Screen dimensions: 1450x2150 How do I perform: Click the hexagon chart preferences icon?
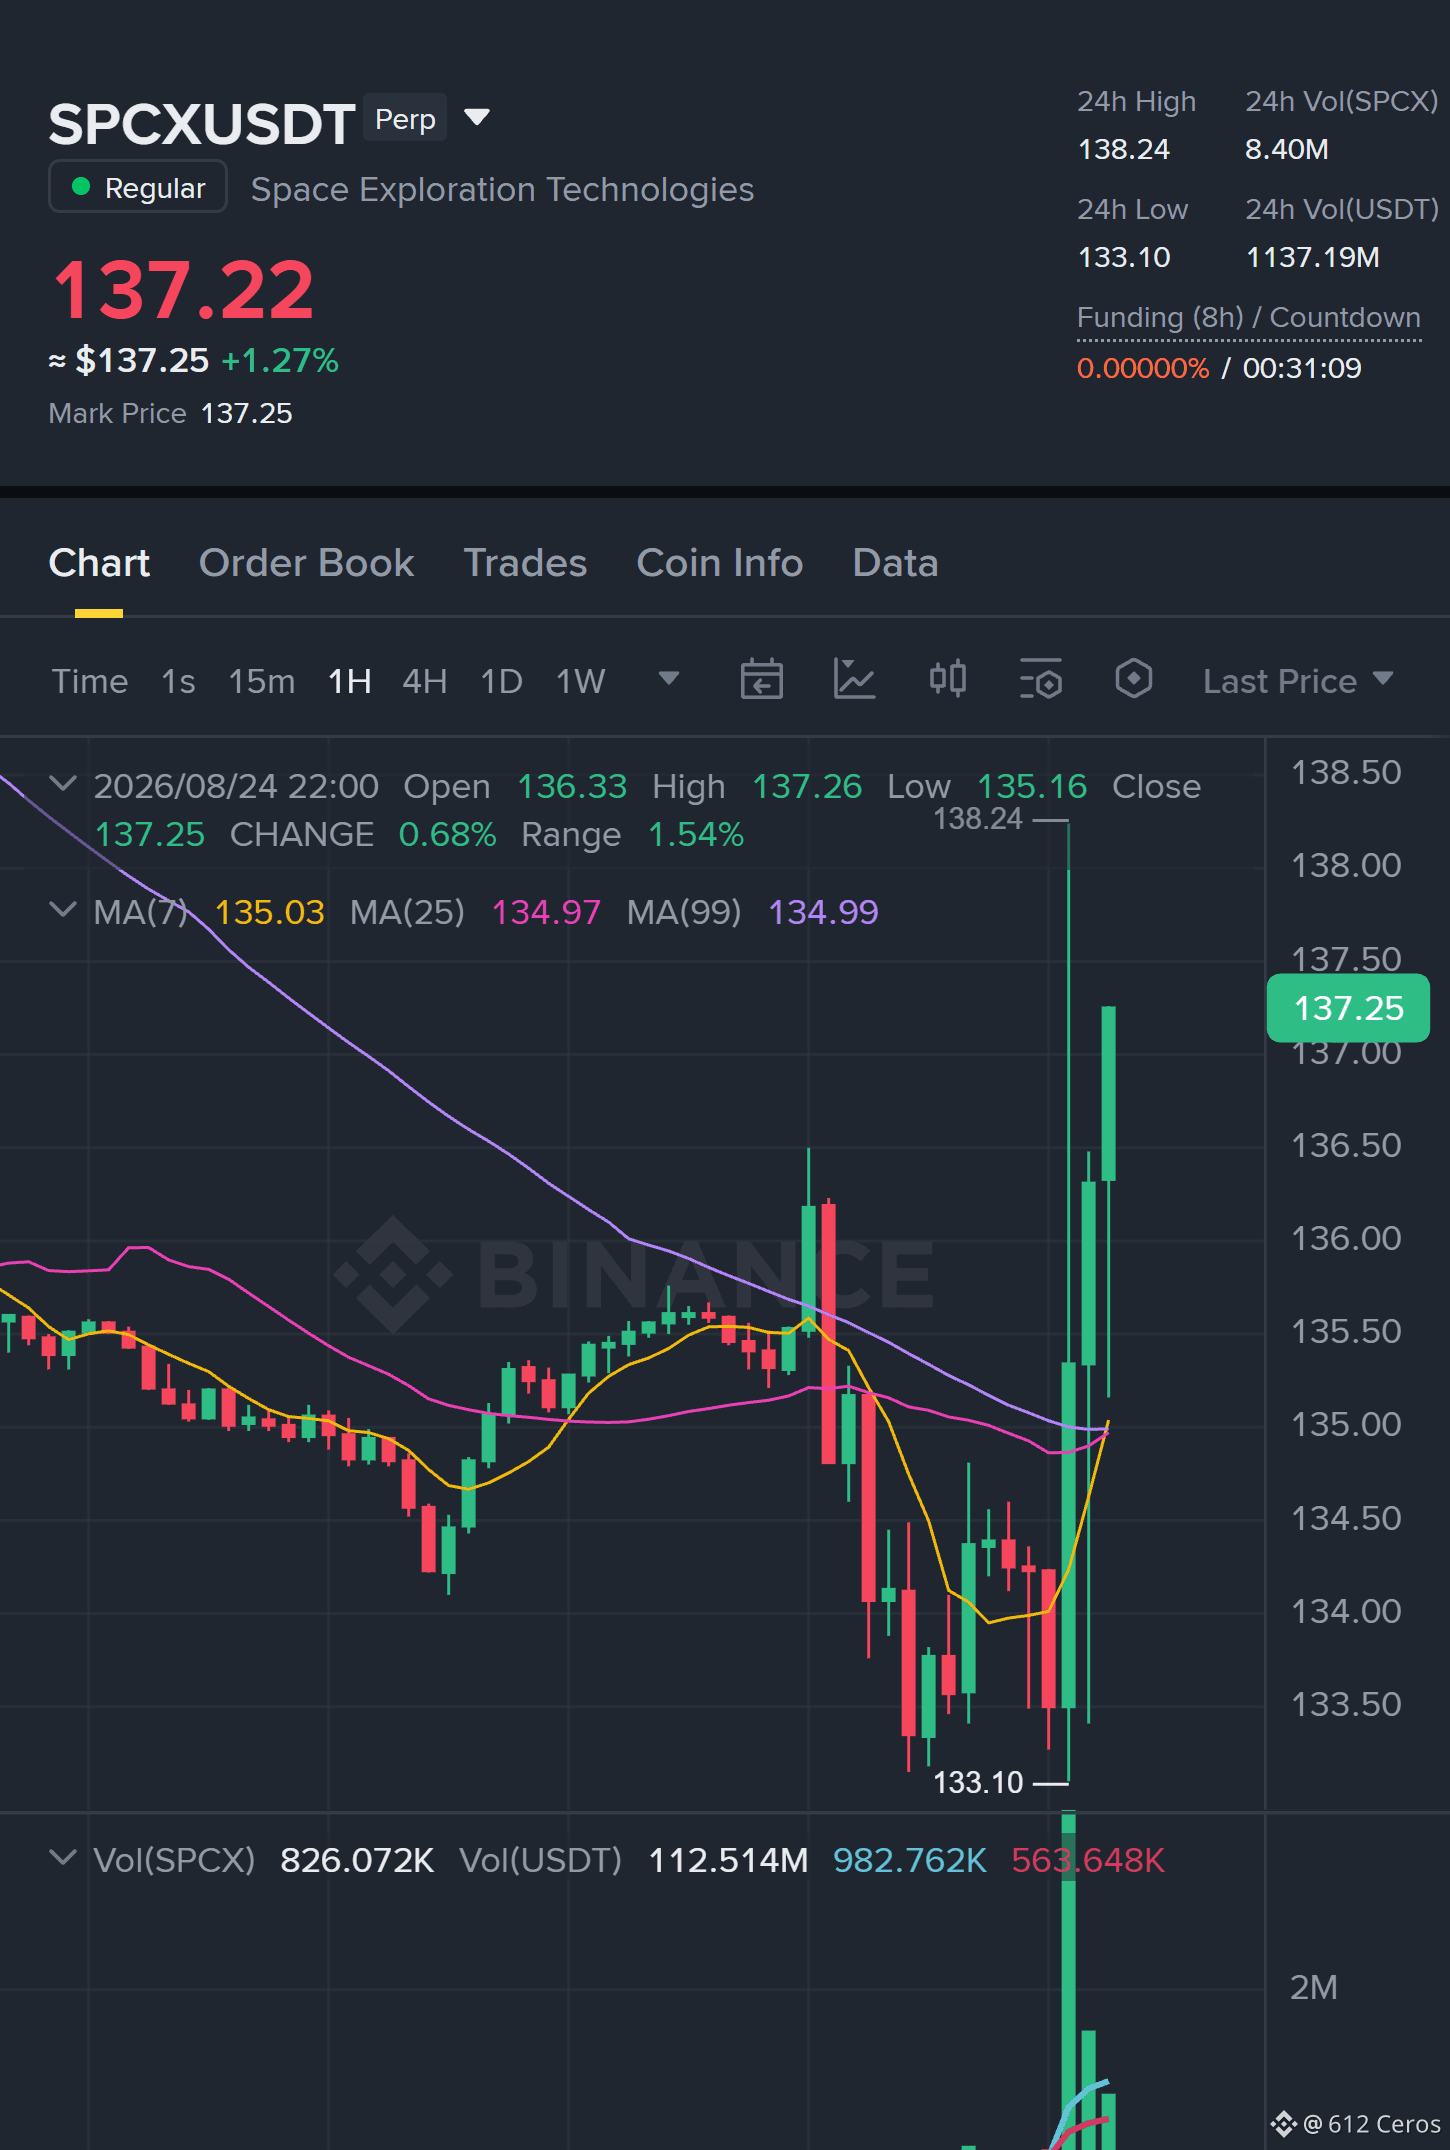1133,680
